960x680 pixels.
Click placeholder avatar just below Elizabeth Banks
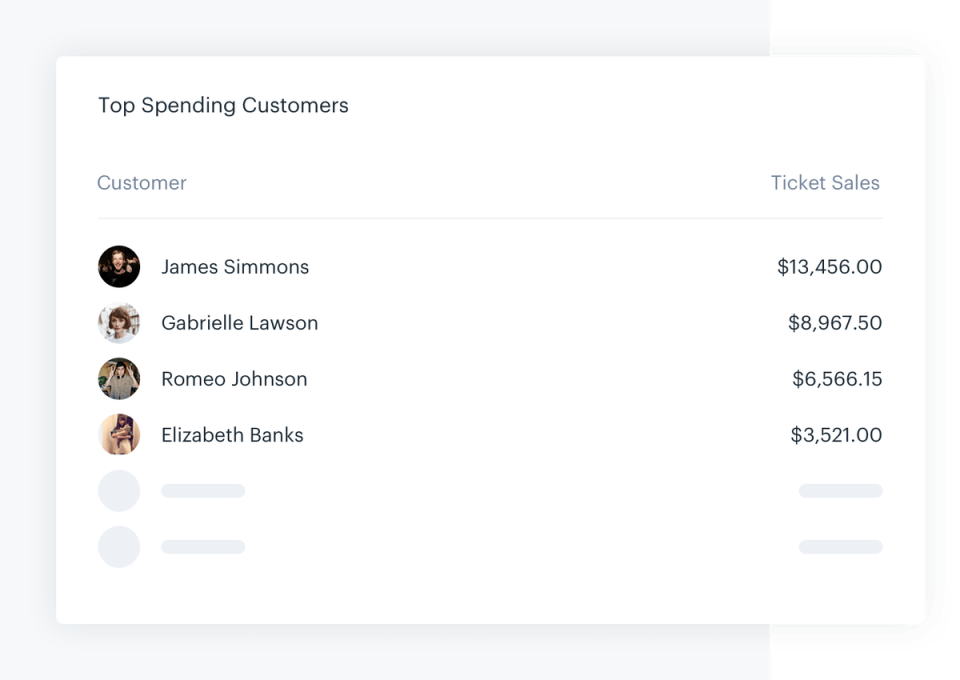click(119, 491)
